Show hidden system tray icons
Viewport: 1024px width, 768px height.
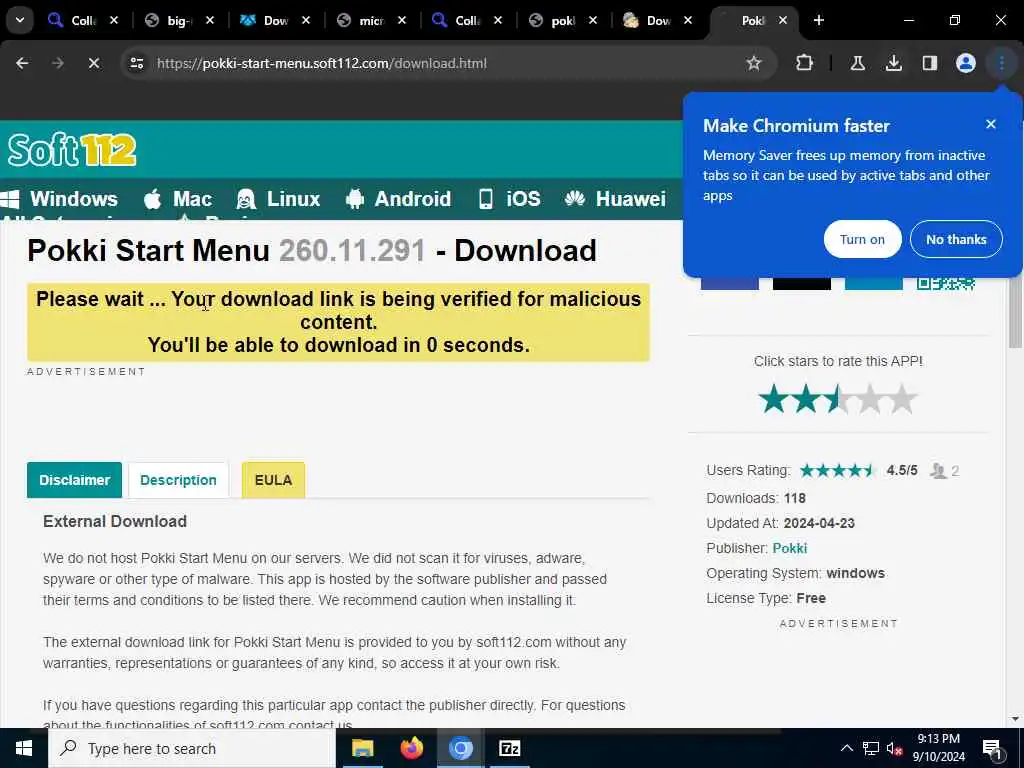(846, 748)
